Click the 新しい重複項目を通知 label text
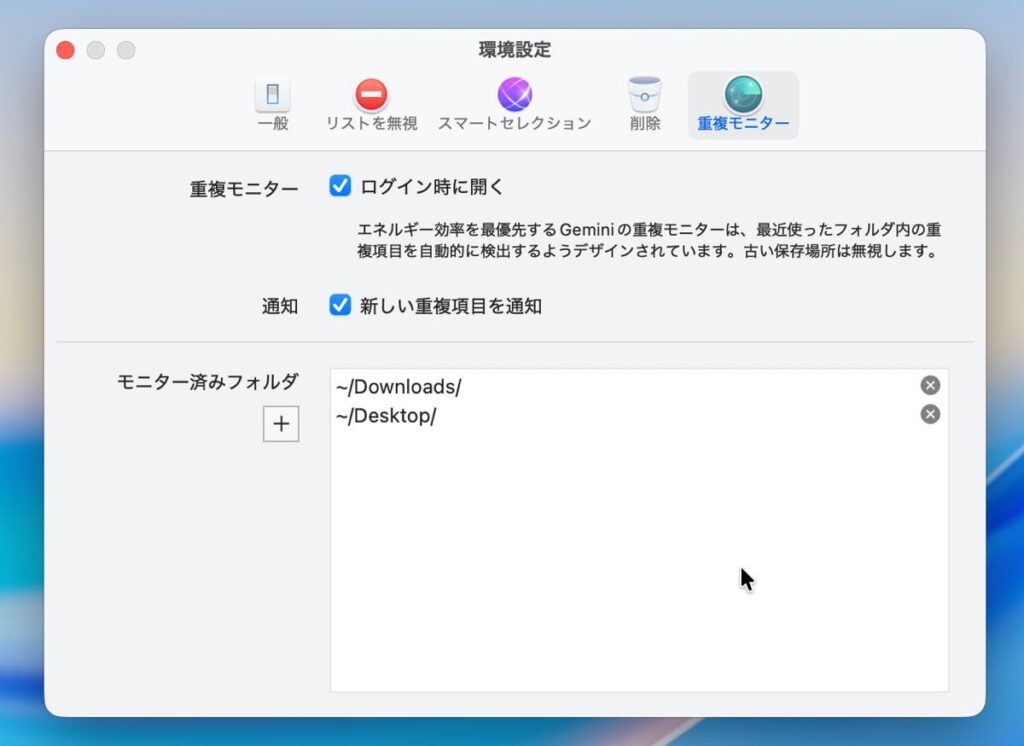The height and width of the screenshot is (746, 1024). (450, 306)
